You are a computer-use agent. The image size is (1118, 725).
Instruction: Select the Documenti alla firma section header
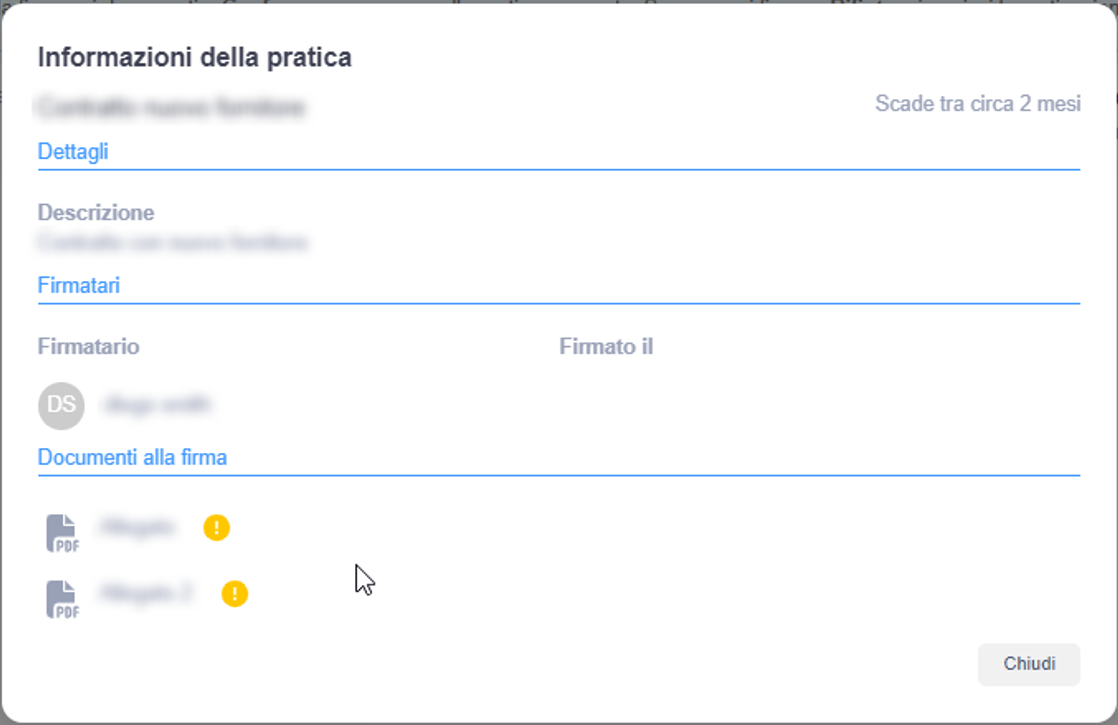click(x=132, y=457)
